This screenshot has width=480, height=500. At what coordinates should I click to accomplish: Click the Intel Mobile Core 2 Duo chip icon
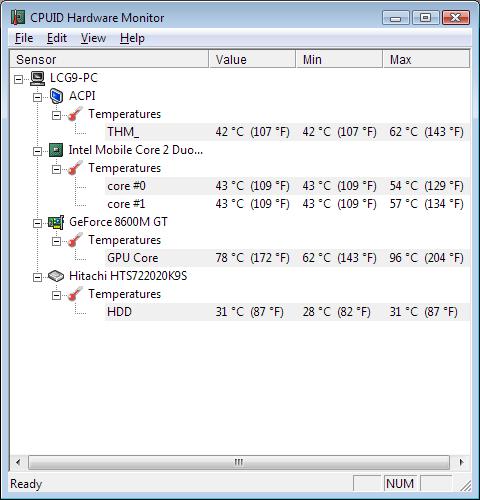point(56,150)
